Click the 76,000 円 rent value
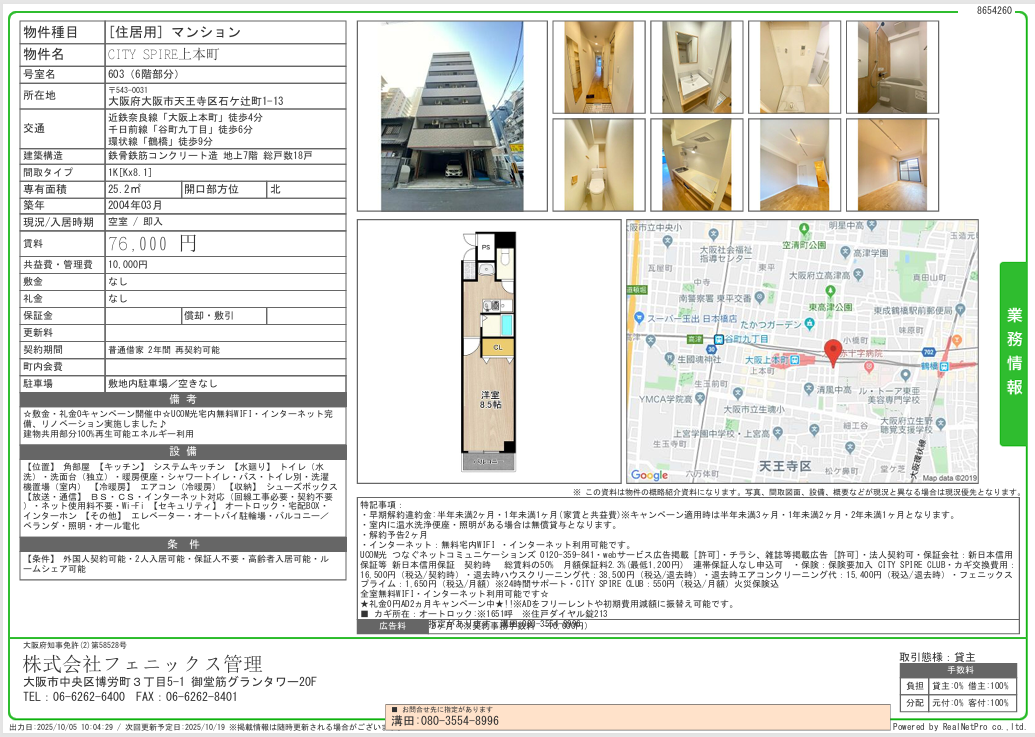This screenshot has height=737, width=1035. pos(152,243)
